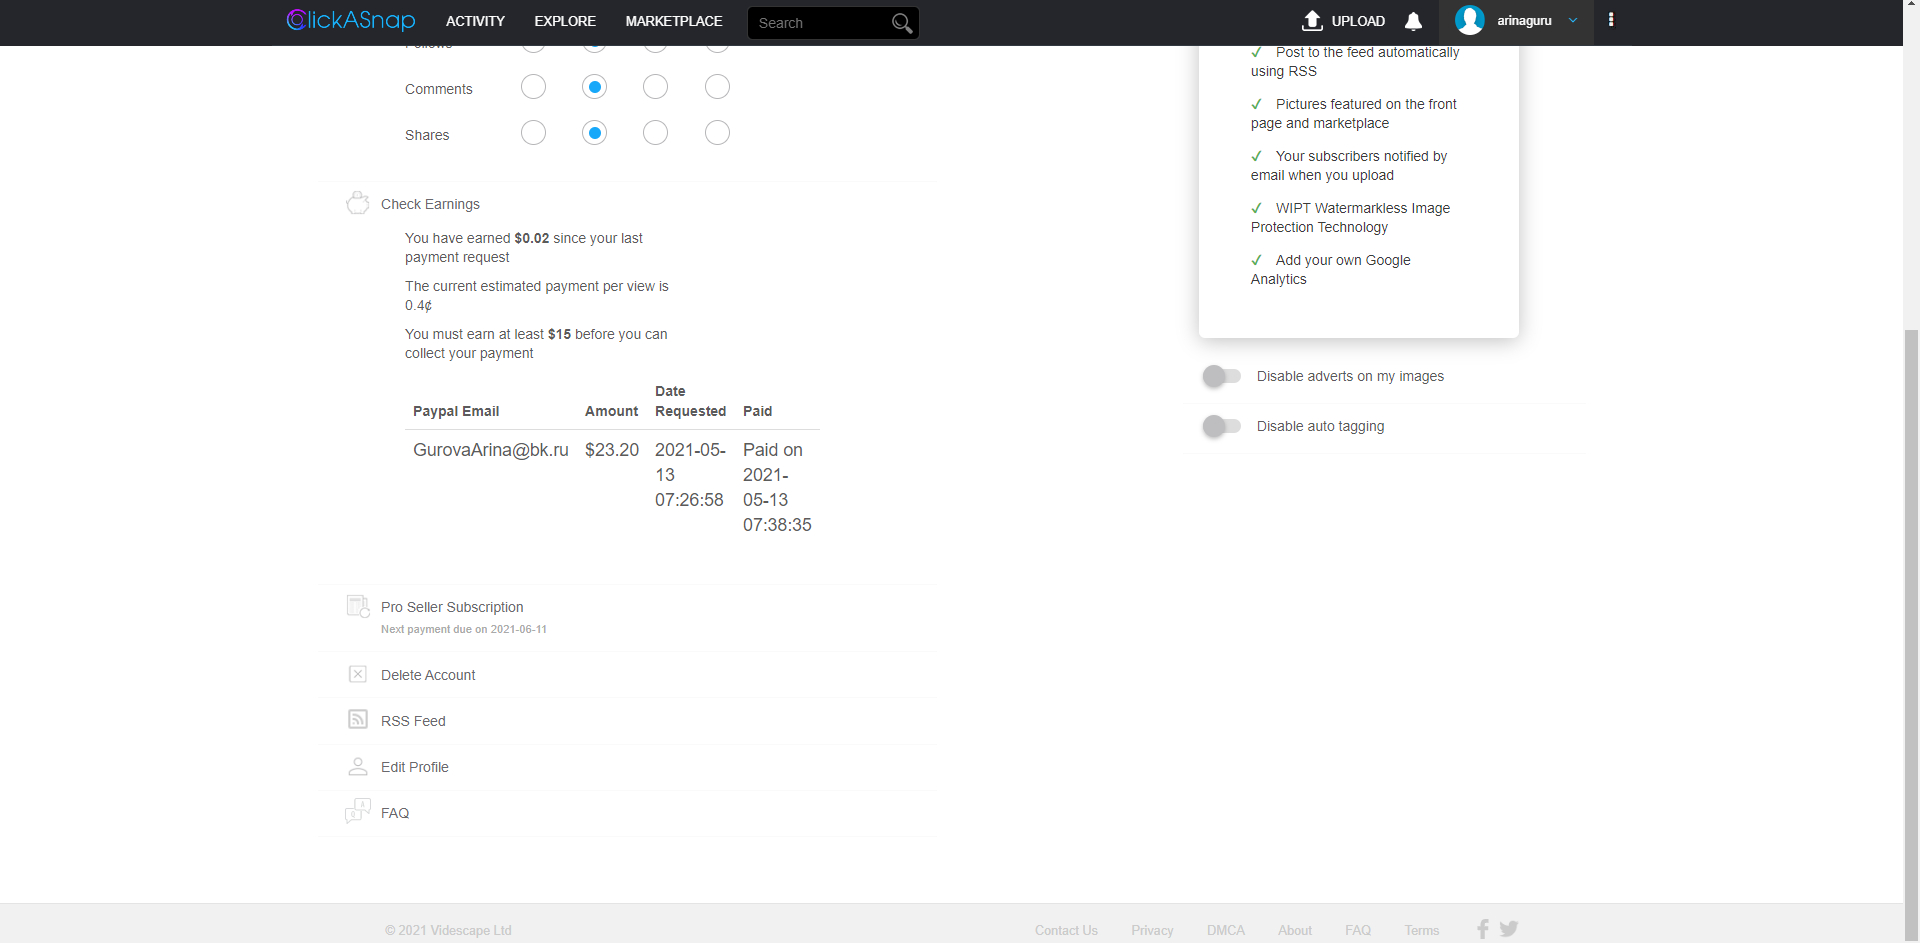Viewport: 1920px width, 943px height.
Task: Click the upload arrow icon
Action: pos(1312,21)
